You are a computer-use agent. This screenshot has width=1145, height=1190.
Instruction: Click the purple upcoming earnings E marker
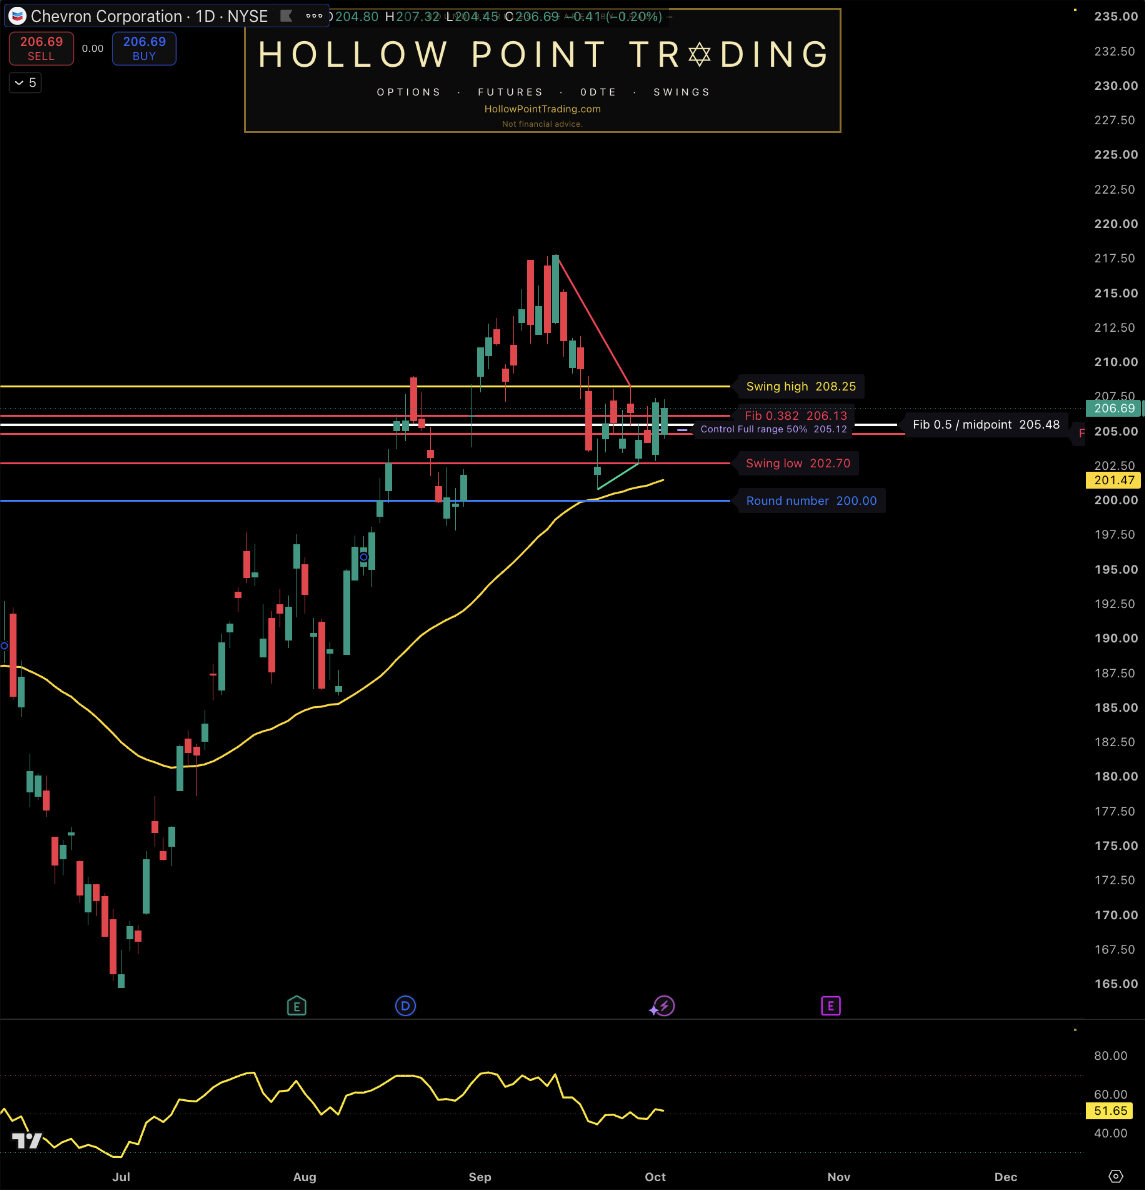[x=831, y=1006]
